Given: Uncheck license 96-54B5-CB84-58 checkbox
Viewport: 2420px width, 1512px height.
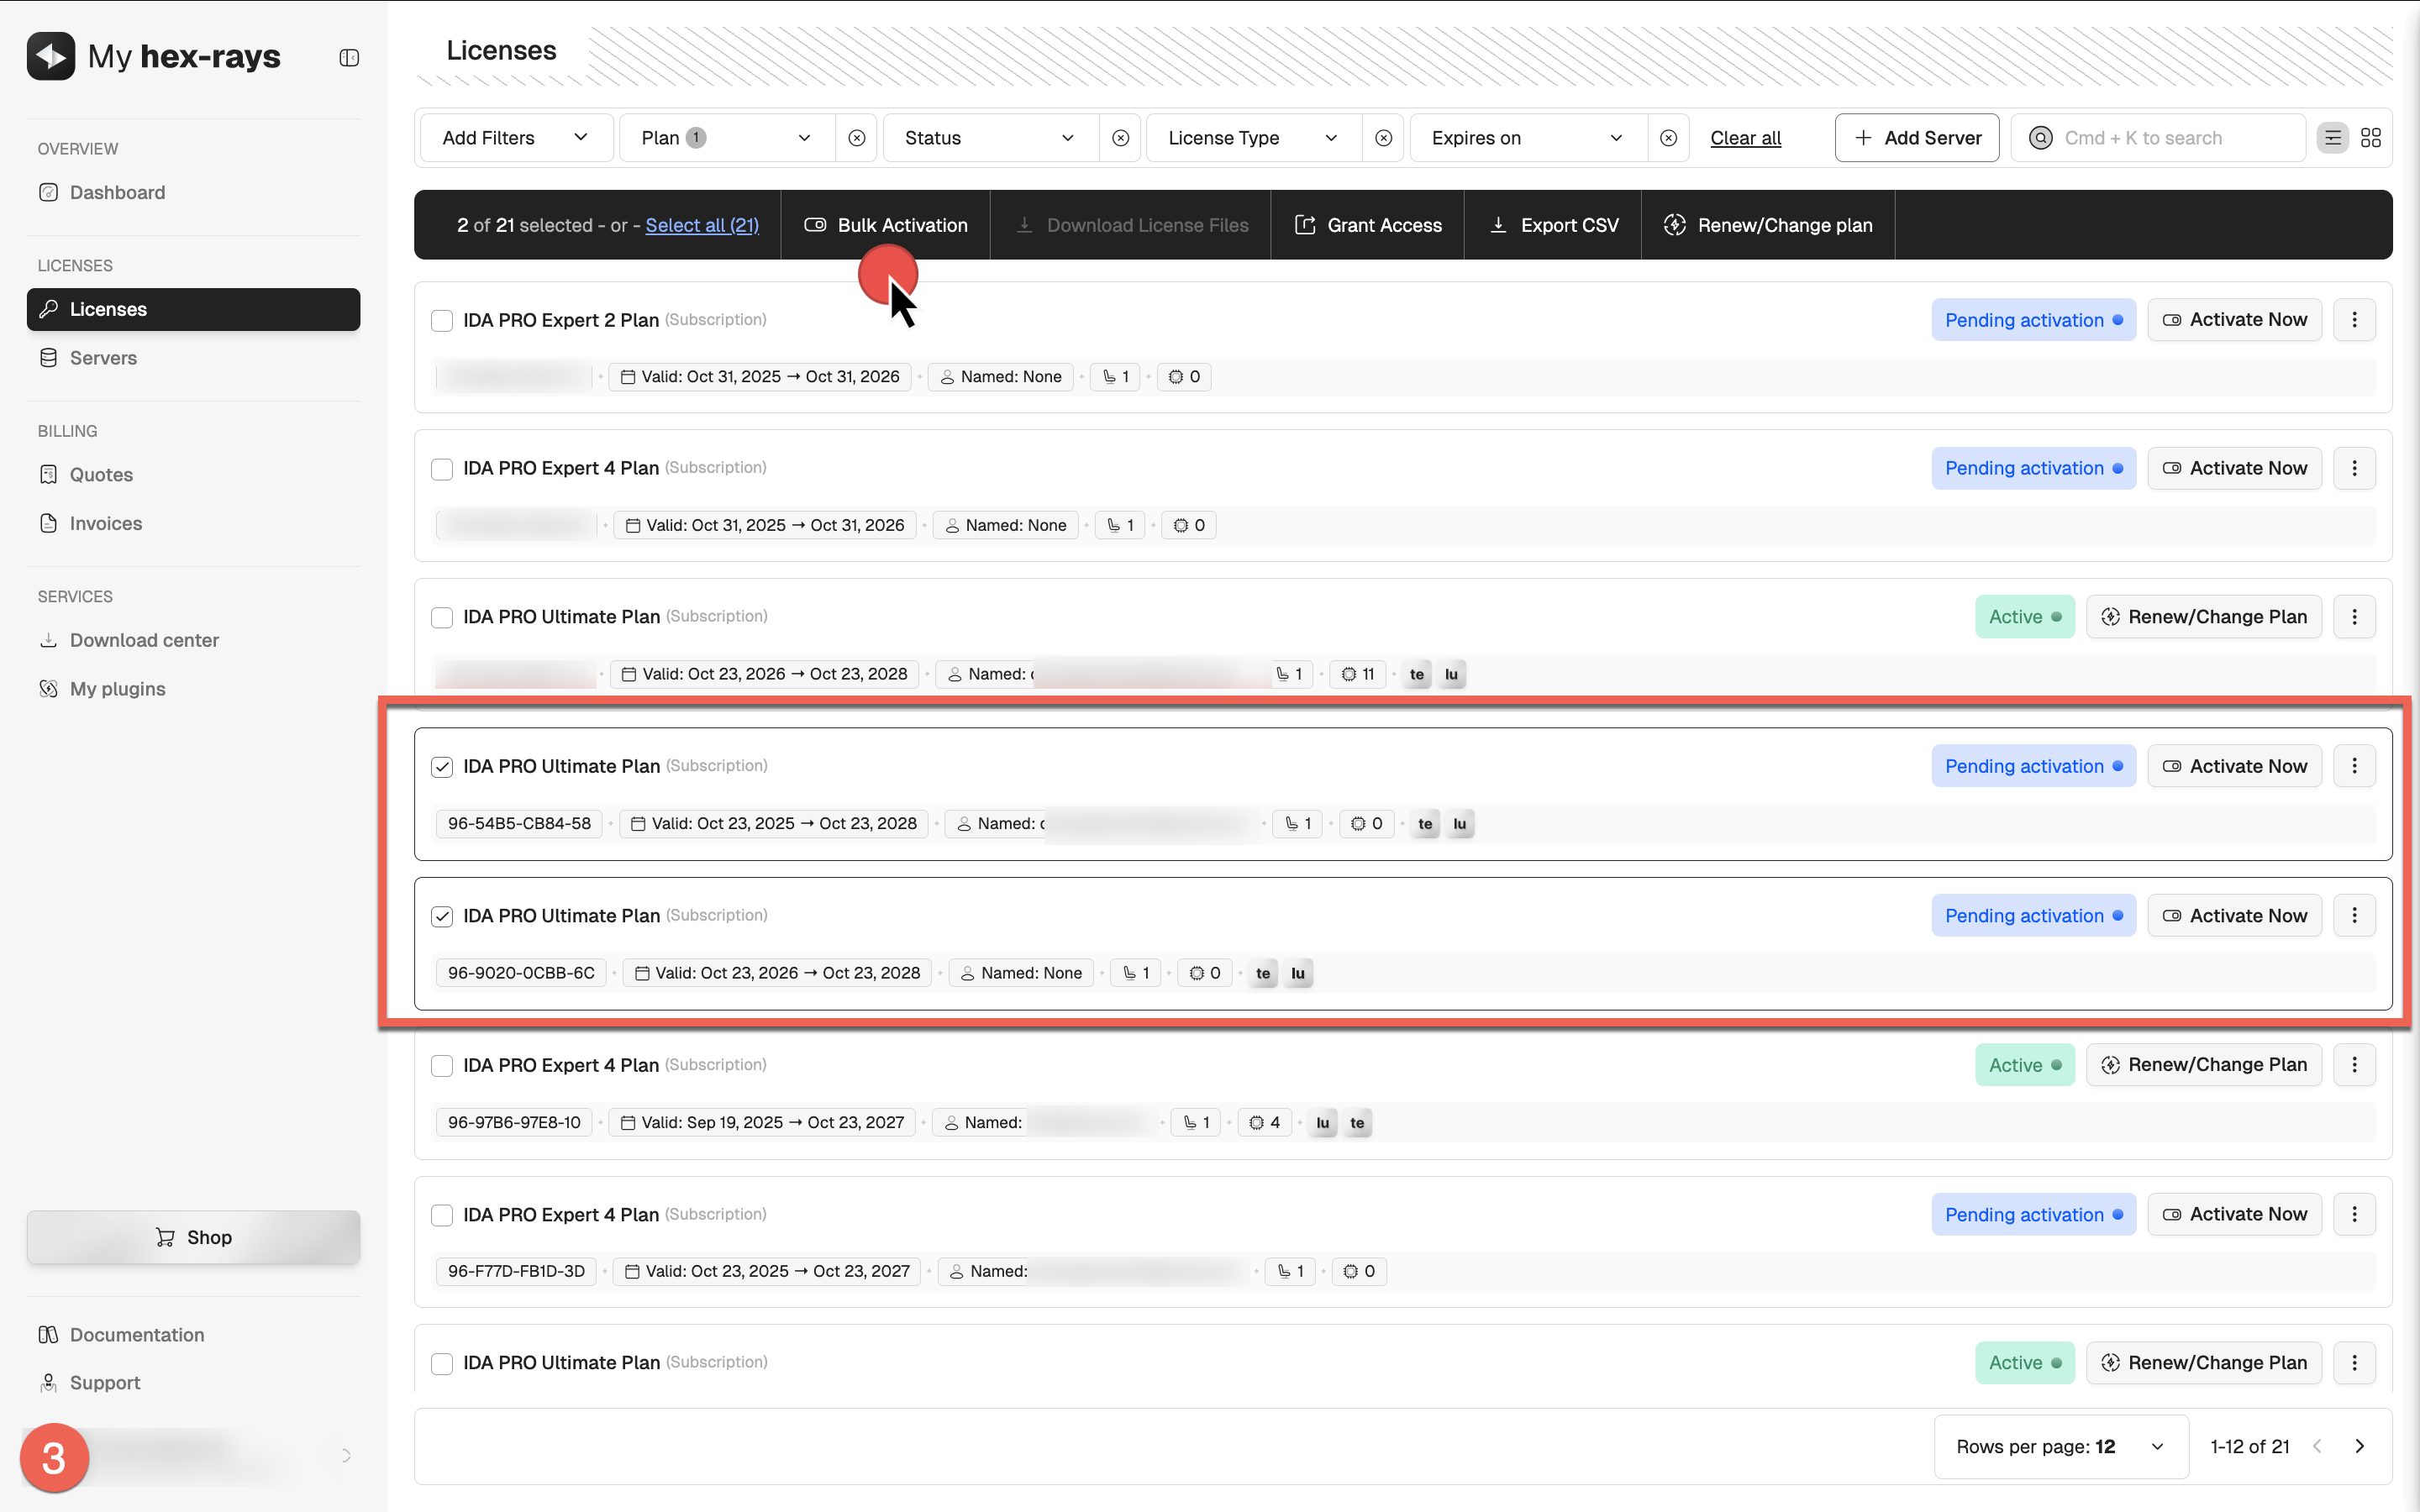Looking at the screenshot, I should point(442,767).
